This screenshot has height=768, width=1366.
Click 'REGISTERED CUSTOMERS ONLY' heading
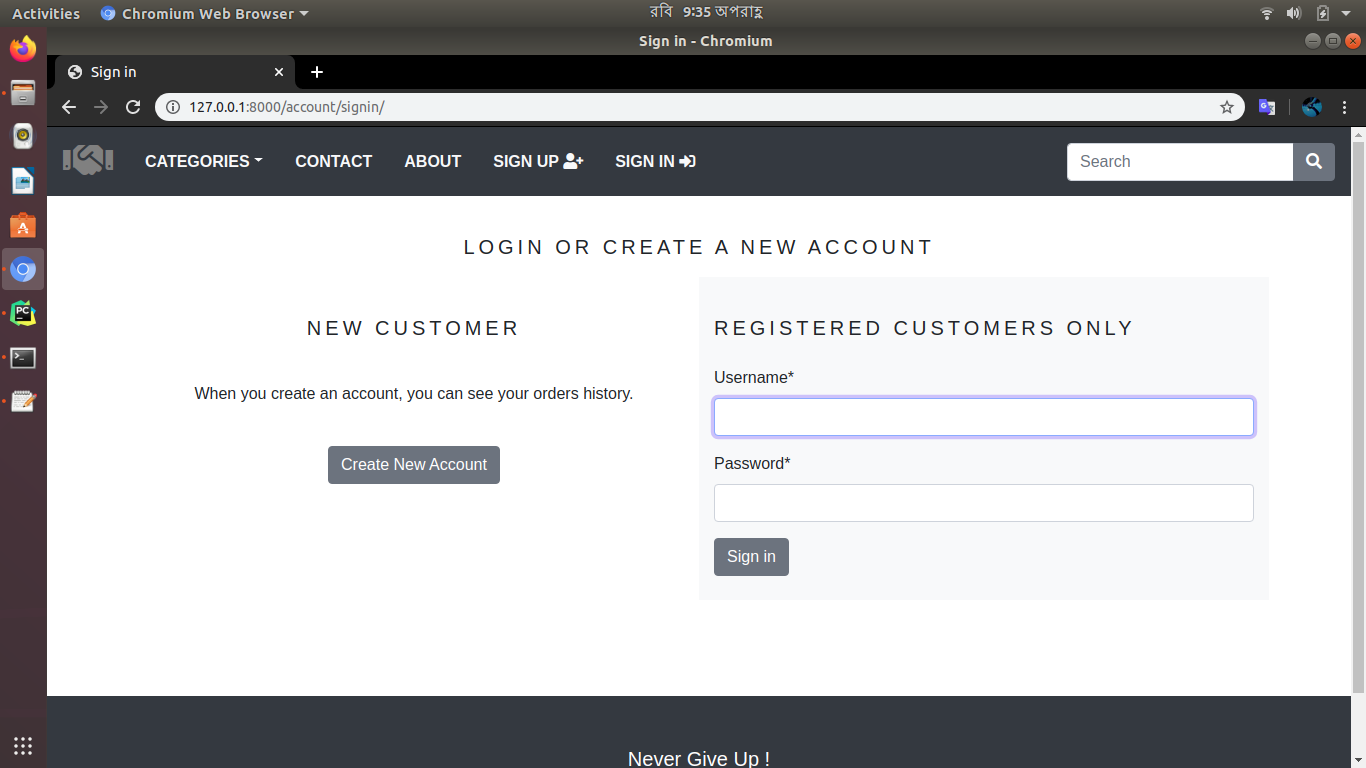click(x=924, y=328)
